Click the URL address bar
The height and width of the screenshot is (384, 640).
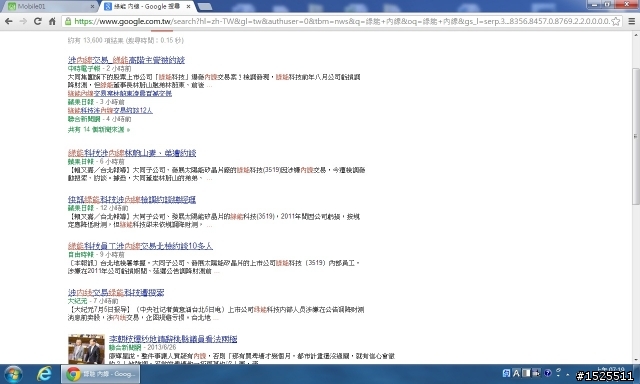coord(342,22)
